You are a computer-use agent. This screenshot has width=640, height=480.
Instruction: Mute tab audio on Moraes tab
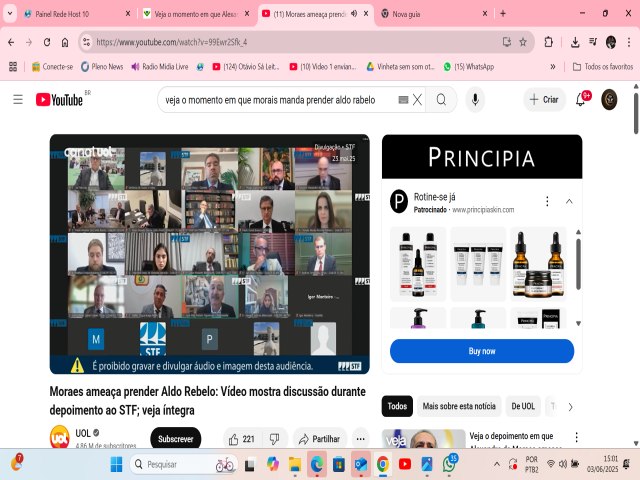(x=354, y=14)
